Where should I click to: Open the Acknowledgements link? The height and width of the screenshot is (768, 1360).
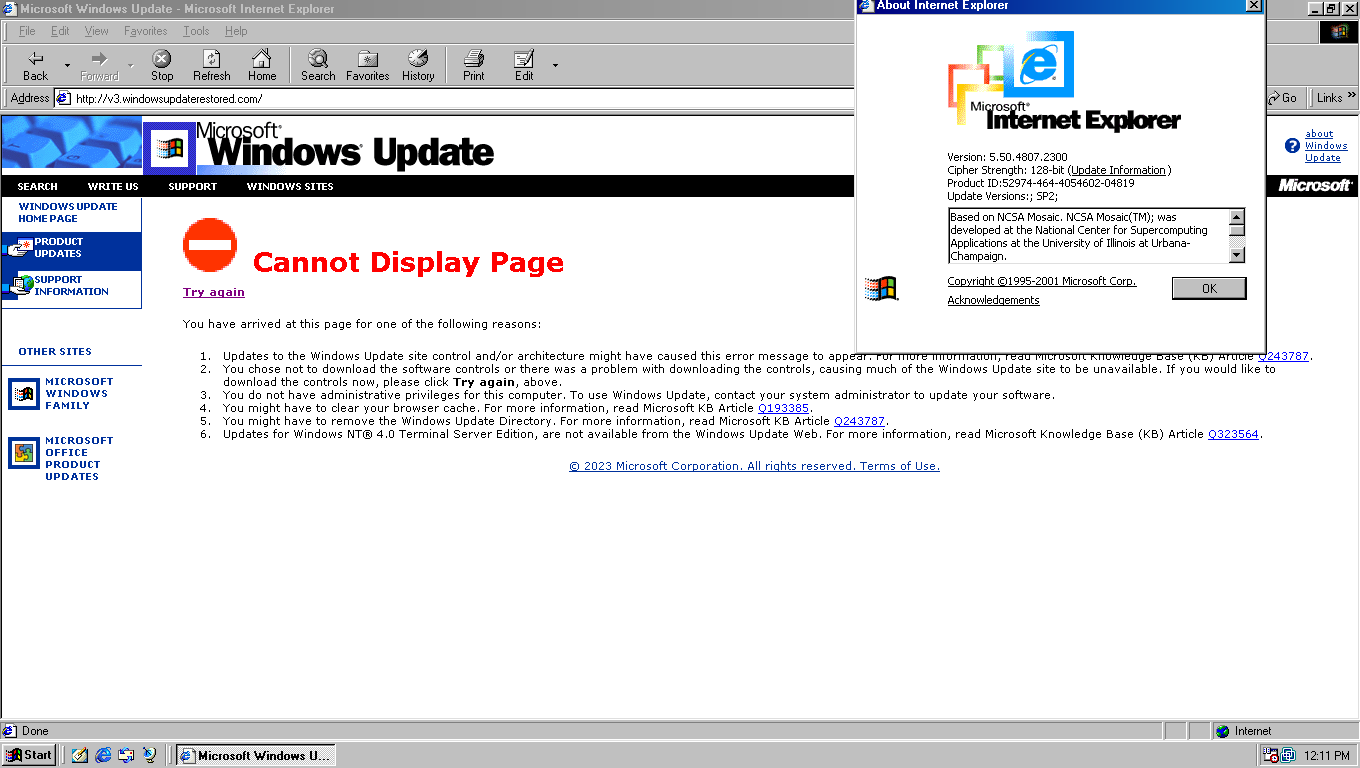click(x=993, y=300)
